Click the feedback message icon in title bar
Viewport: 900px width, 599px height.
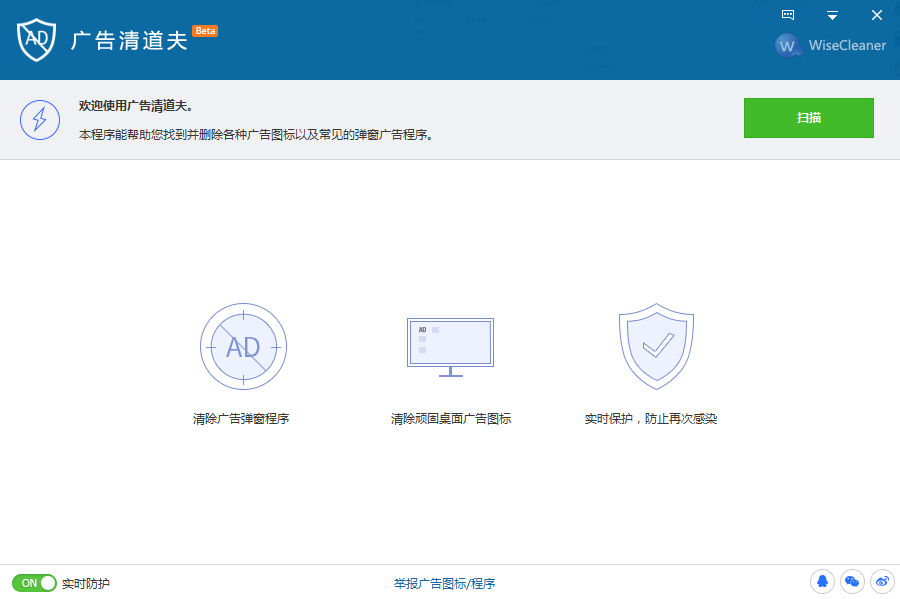(x=788, y=15)
